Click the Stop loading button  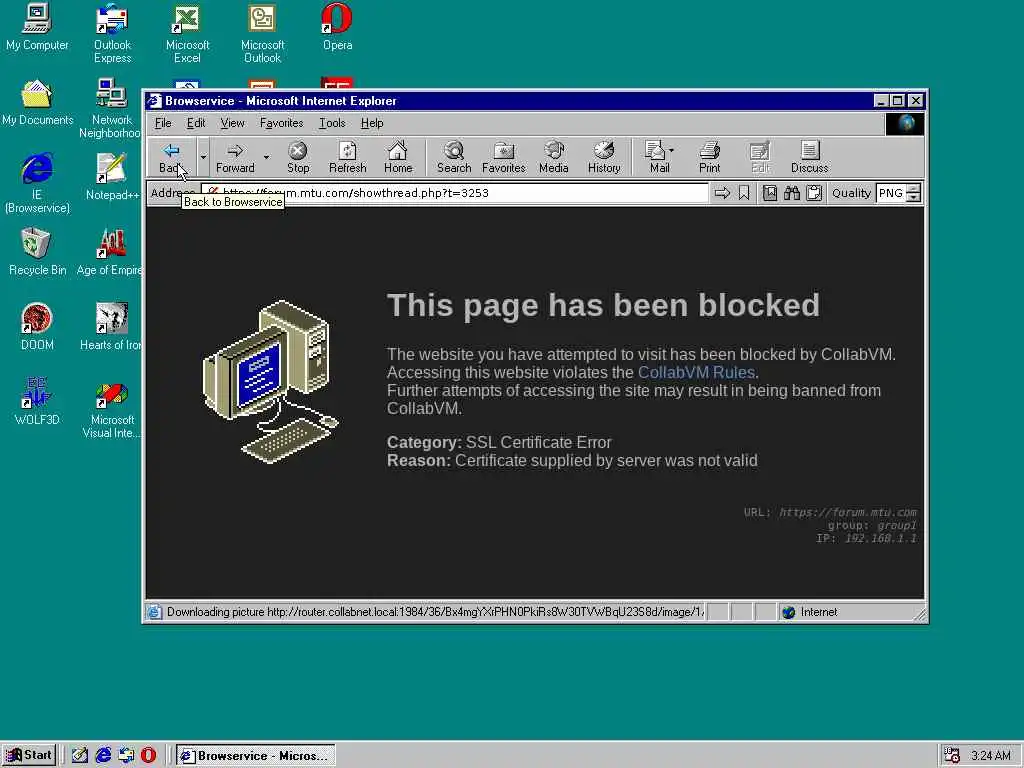click(298, 157)
